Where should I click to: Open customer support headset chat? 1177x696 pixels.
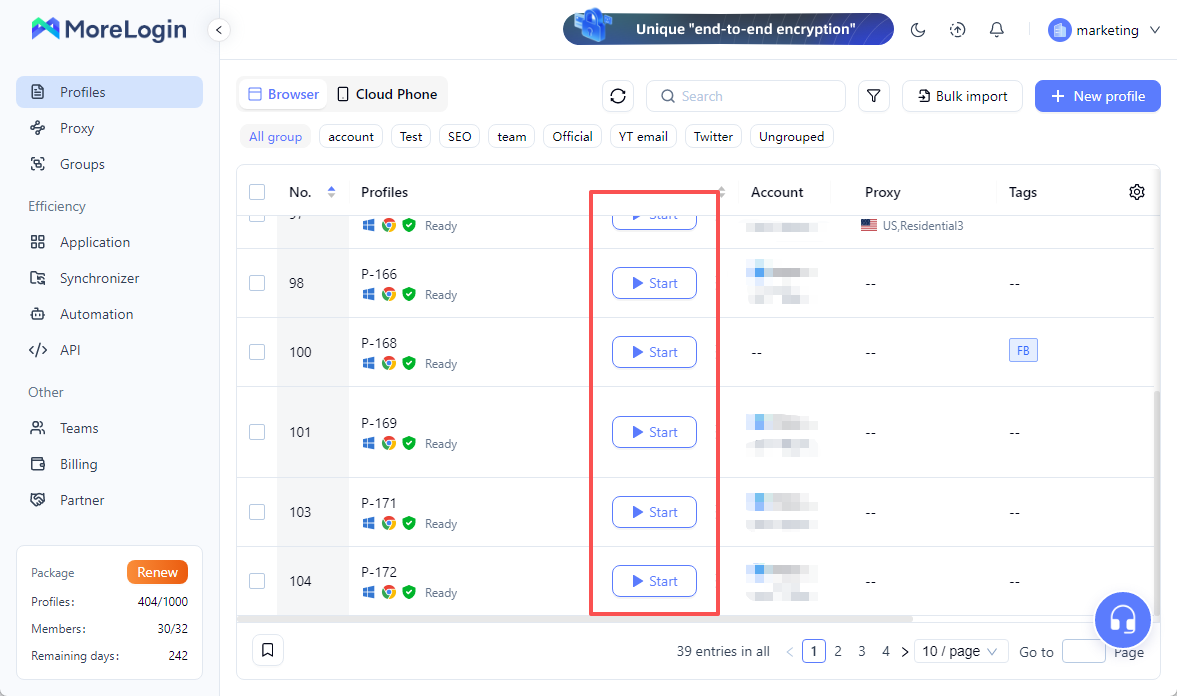[x=1122, y=620]
